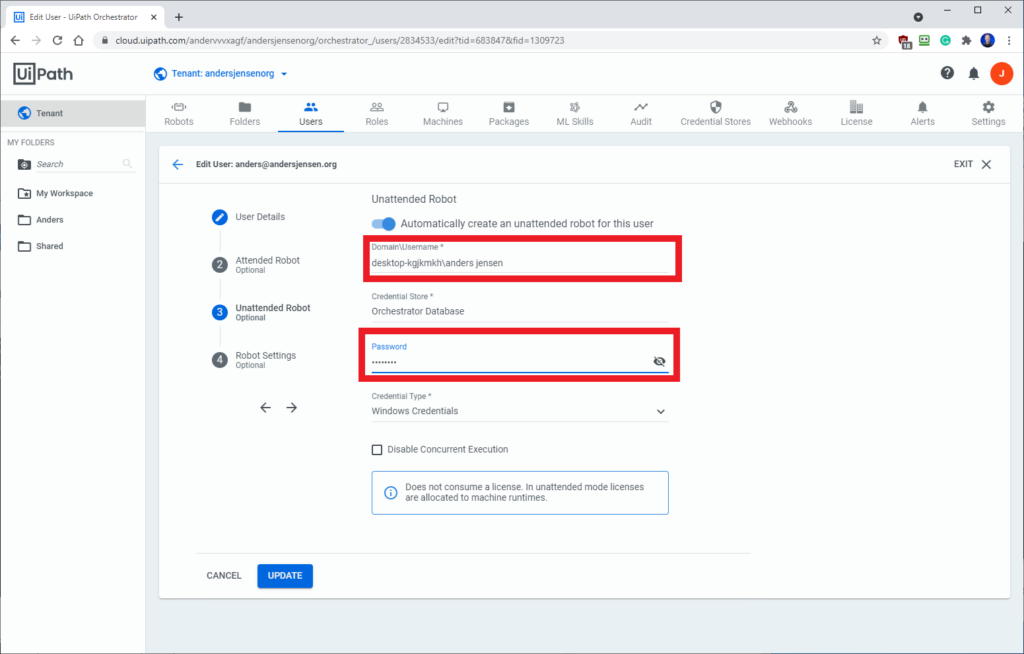Click the Chrome profile avatar
The height and width of the screenshot is (654, 1024).
[987, 41]
